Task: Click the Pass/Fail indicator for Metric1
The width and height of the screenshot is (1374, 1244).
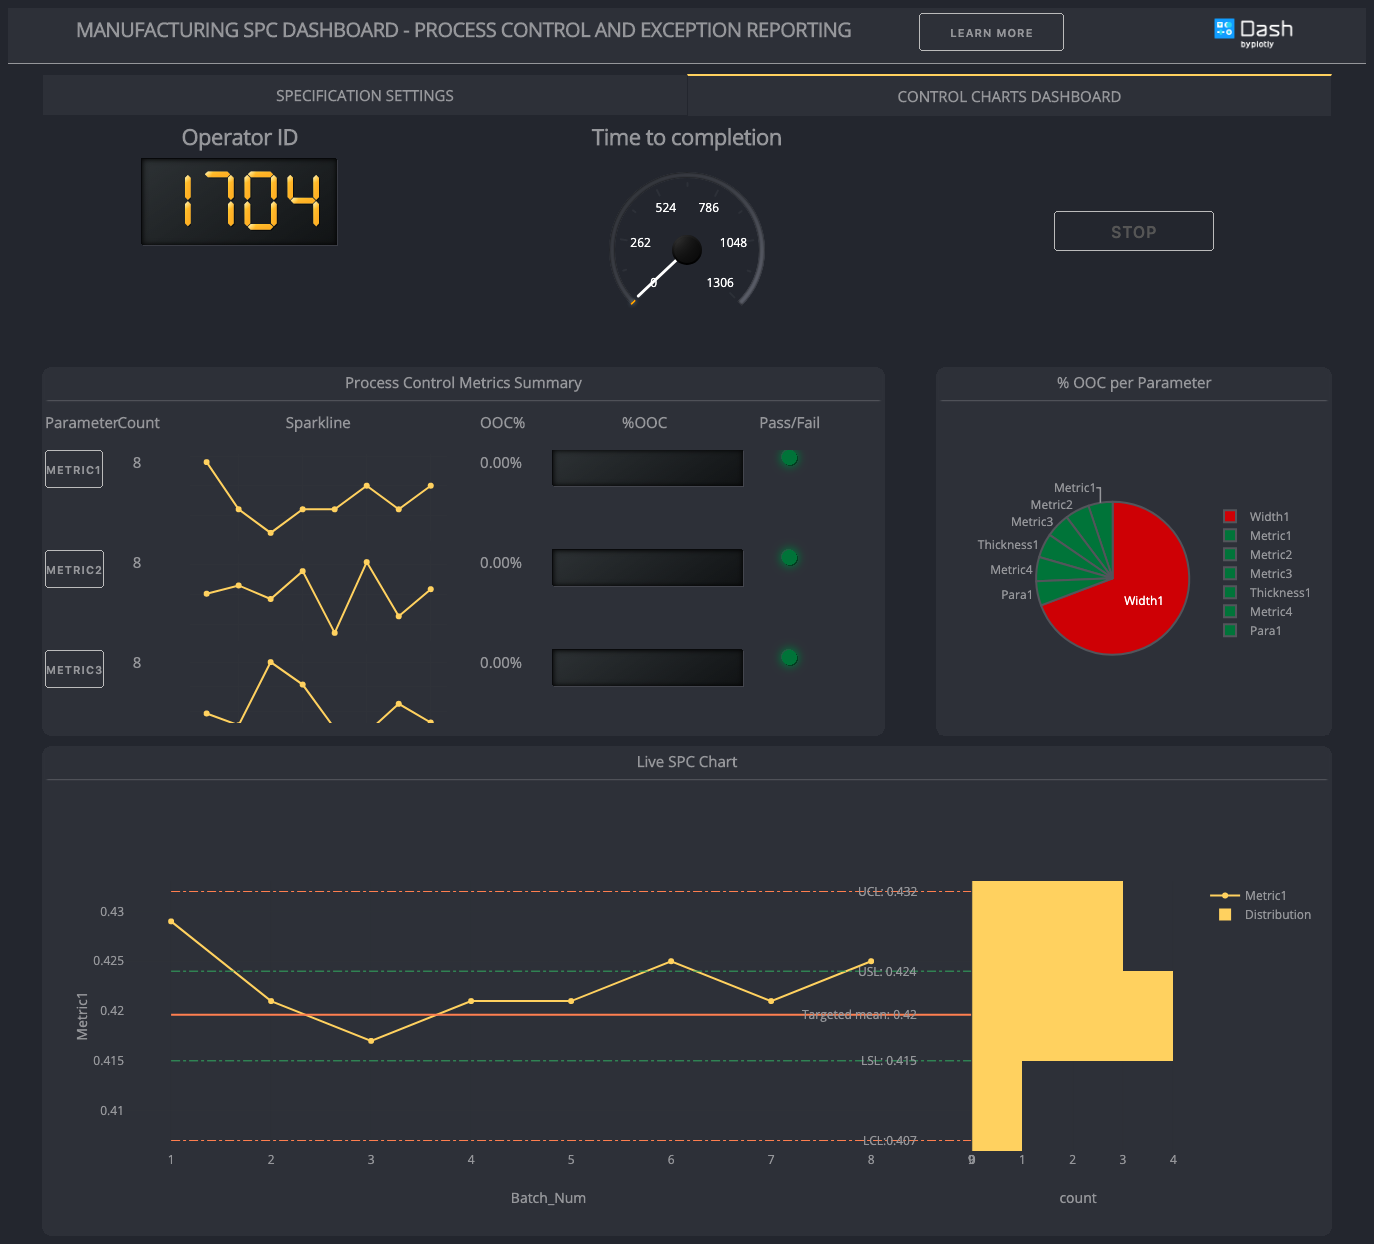Action: coord(789,458)
